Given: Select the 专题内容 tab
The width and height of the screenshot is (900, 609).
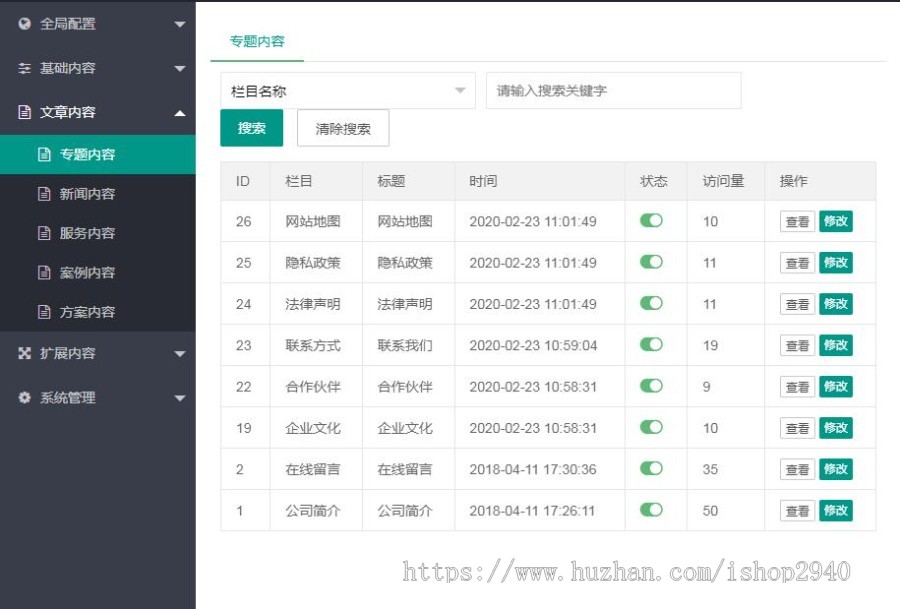Looking at the screenshot, I should (x=257, y=41).
